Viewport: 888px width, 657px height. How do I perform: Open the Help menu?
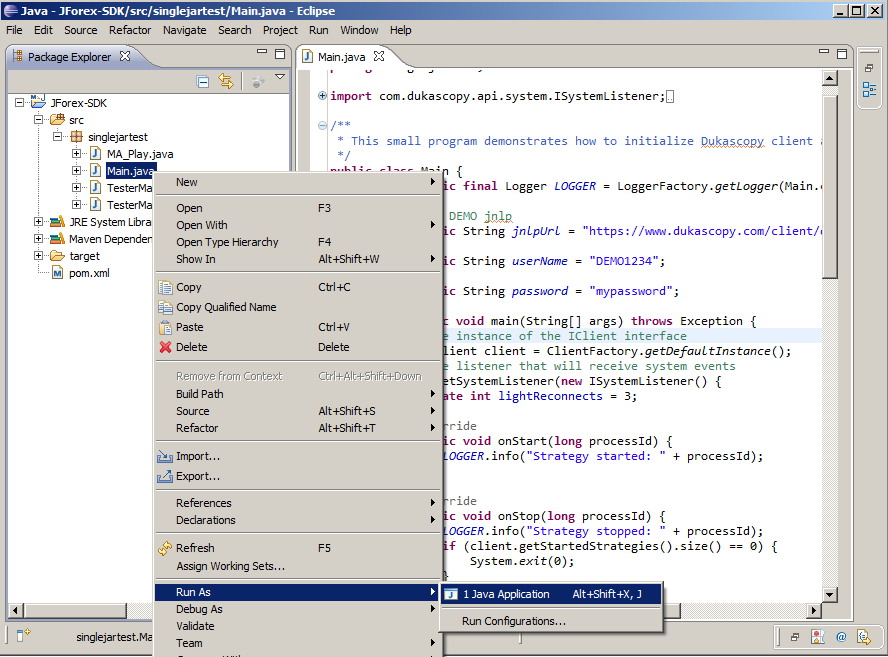click(x=400, y=30)
